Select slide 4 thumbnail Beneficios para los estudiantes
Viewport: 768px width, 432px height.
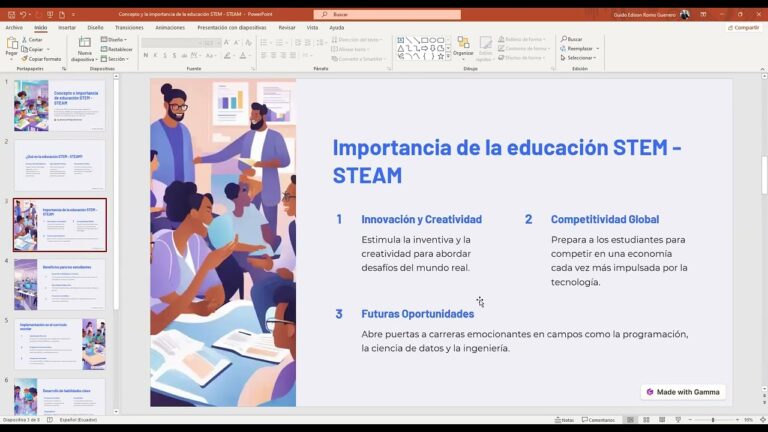(x=60, y=285)
